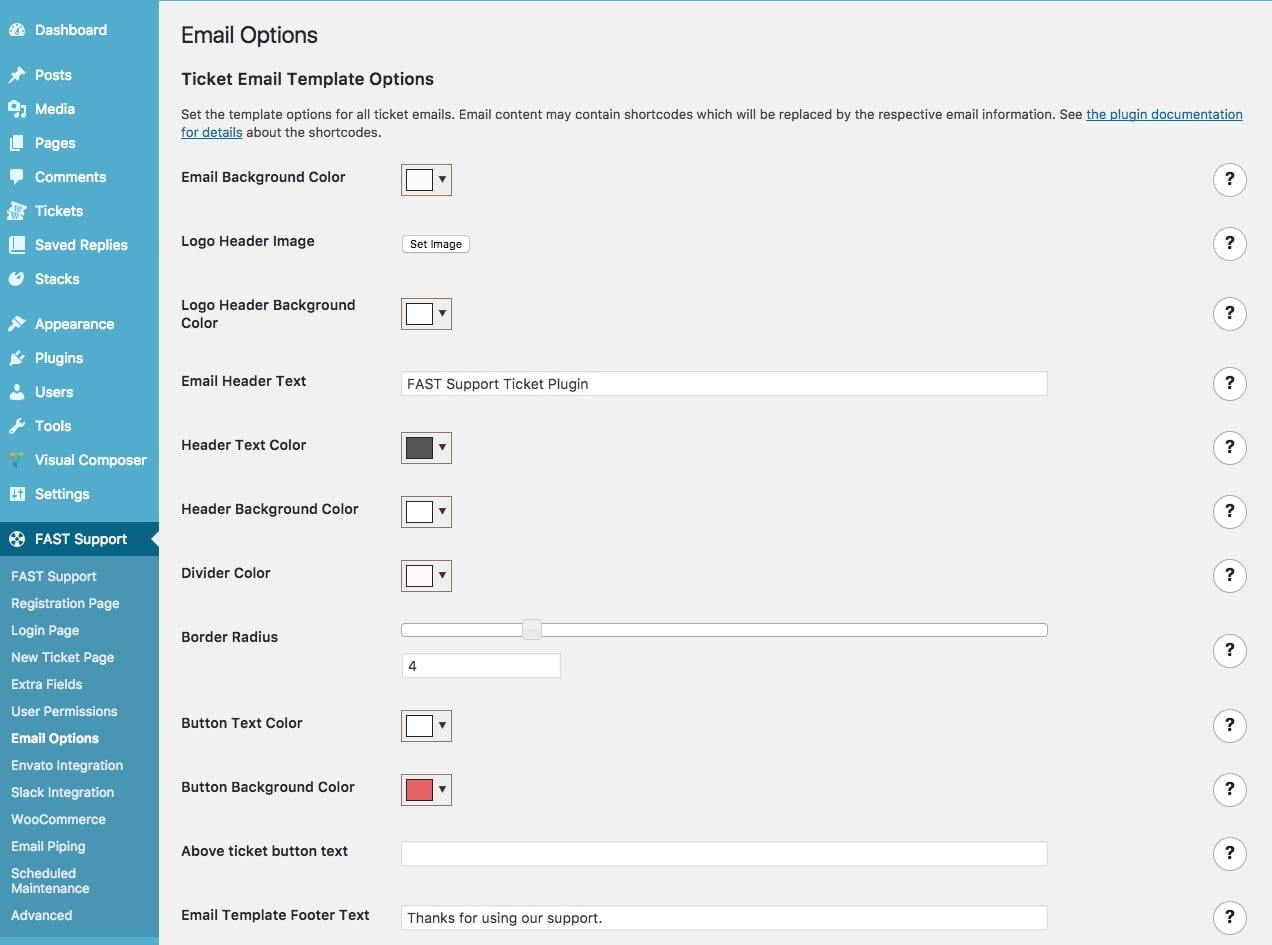Click the Tickets icon in sidebar
Viewport: 1272px width, 945px height.
tap(17, 211)
